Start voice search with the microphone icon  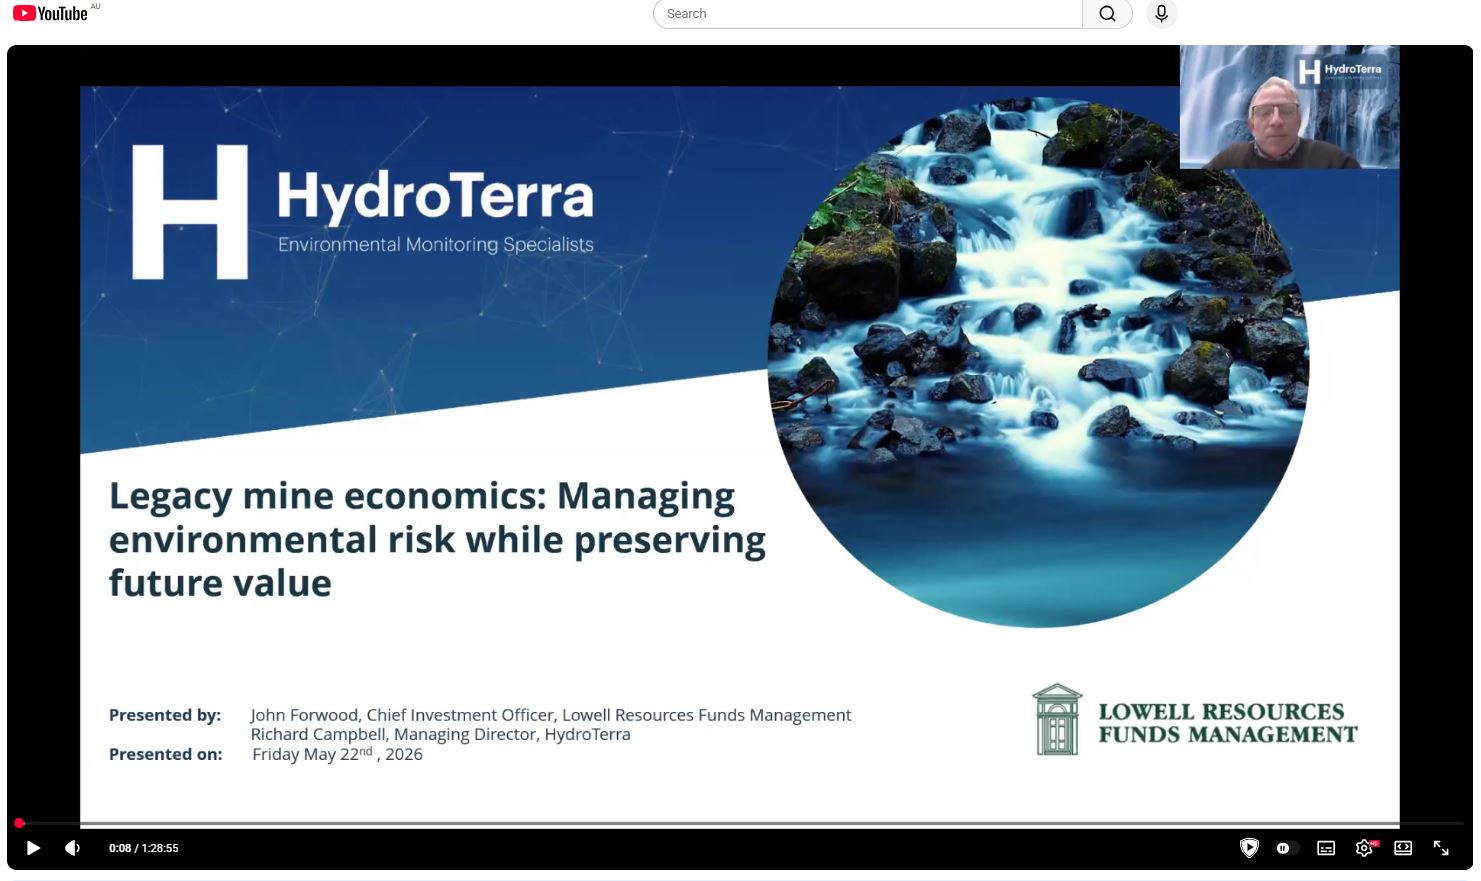click(x=1161, y=14)
